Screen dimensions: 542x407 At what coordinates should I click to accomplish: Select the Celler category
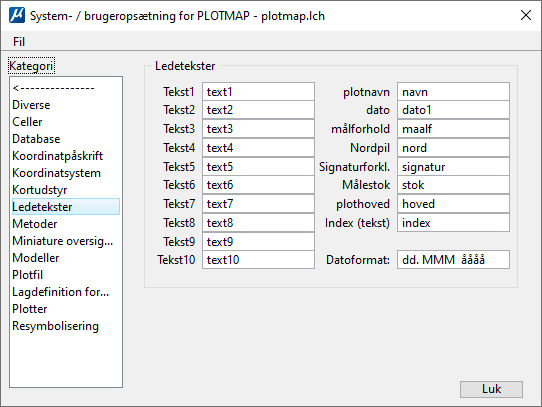[x=27, y=122]
